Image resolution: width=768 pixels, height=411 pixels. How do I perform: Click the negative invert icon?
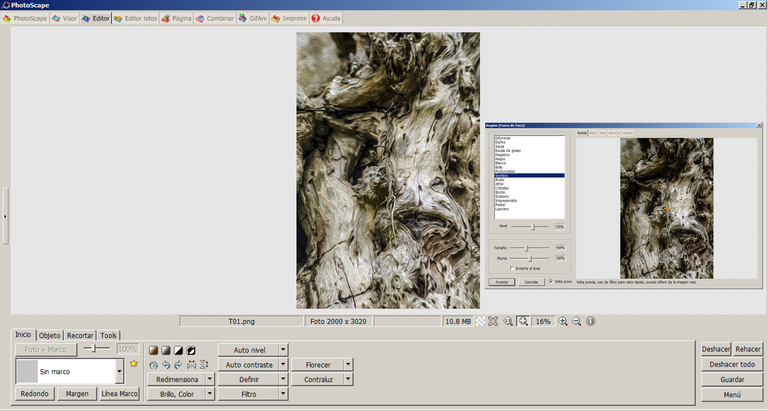tap(191, 350)
